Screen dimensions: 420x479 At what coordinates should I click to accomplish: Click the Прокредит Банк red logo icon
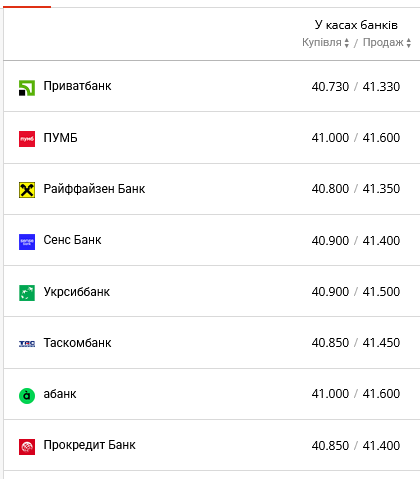(27, 447)
